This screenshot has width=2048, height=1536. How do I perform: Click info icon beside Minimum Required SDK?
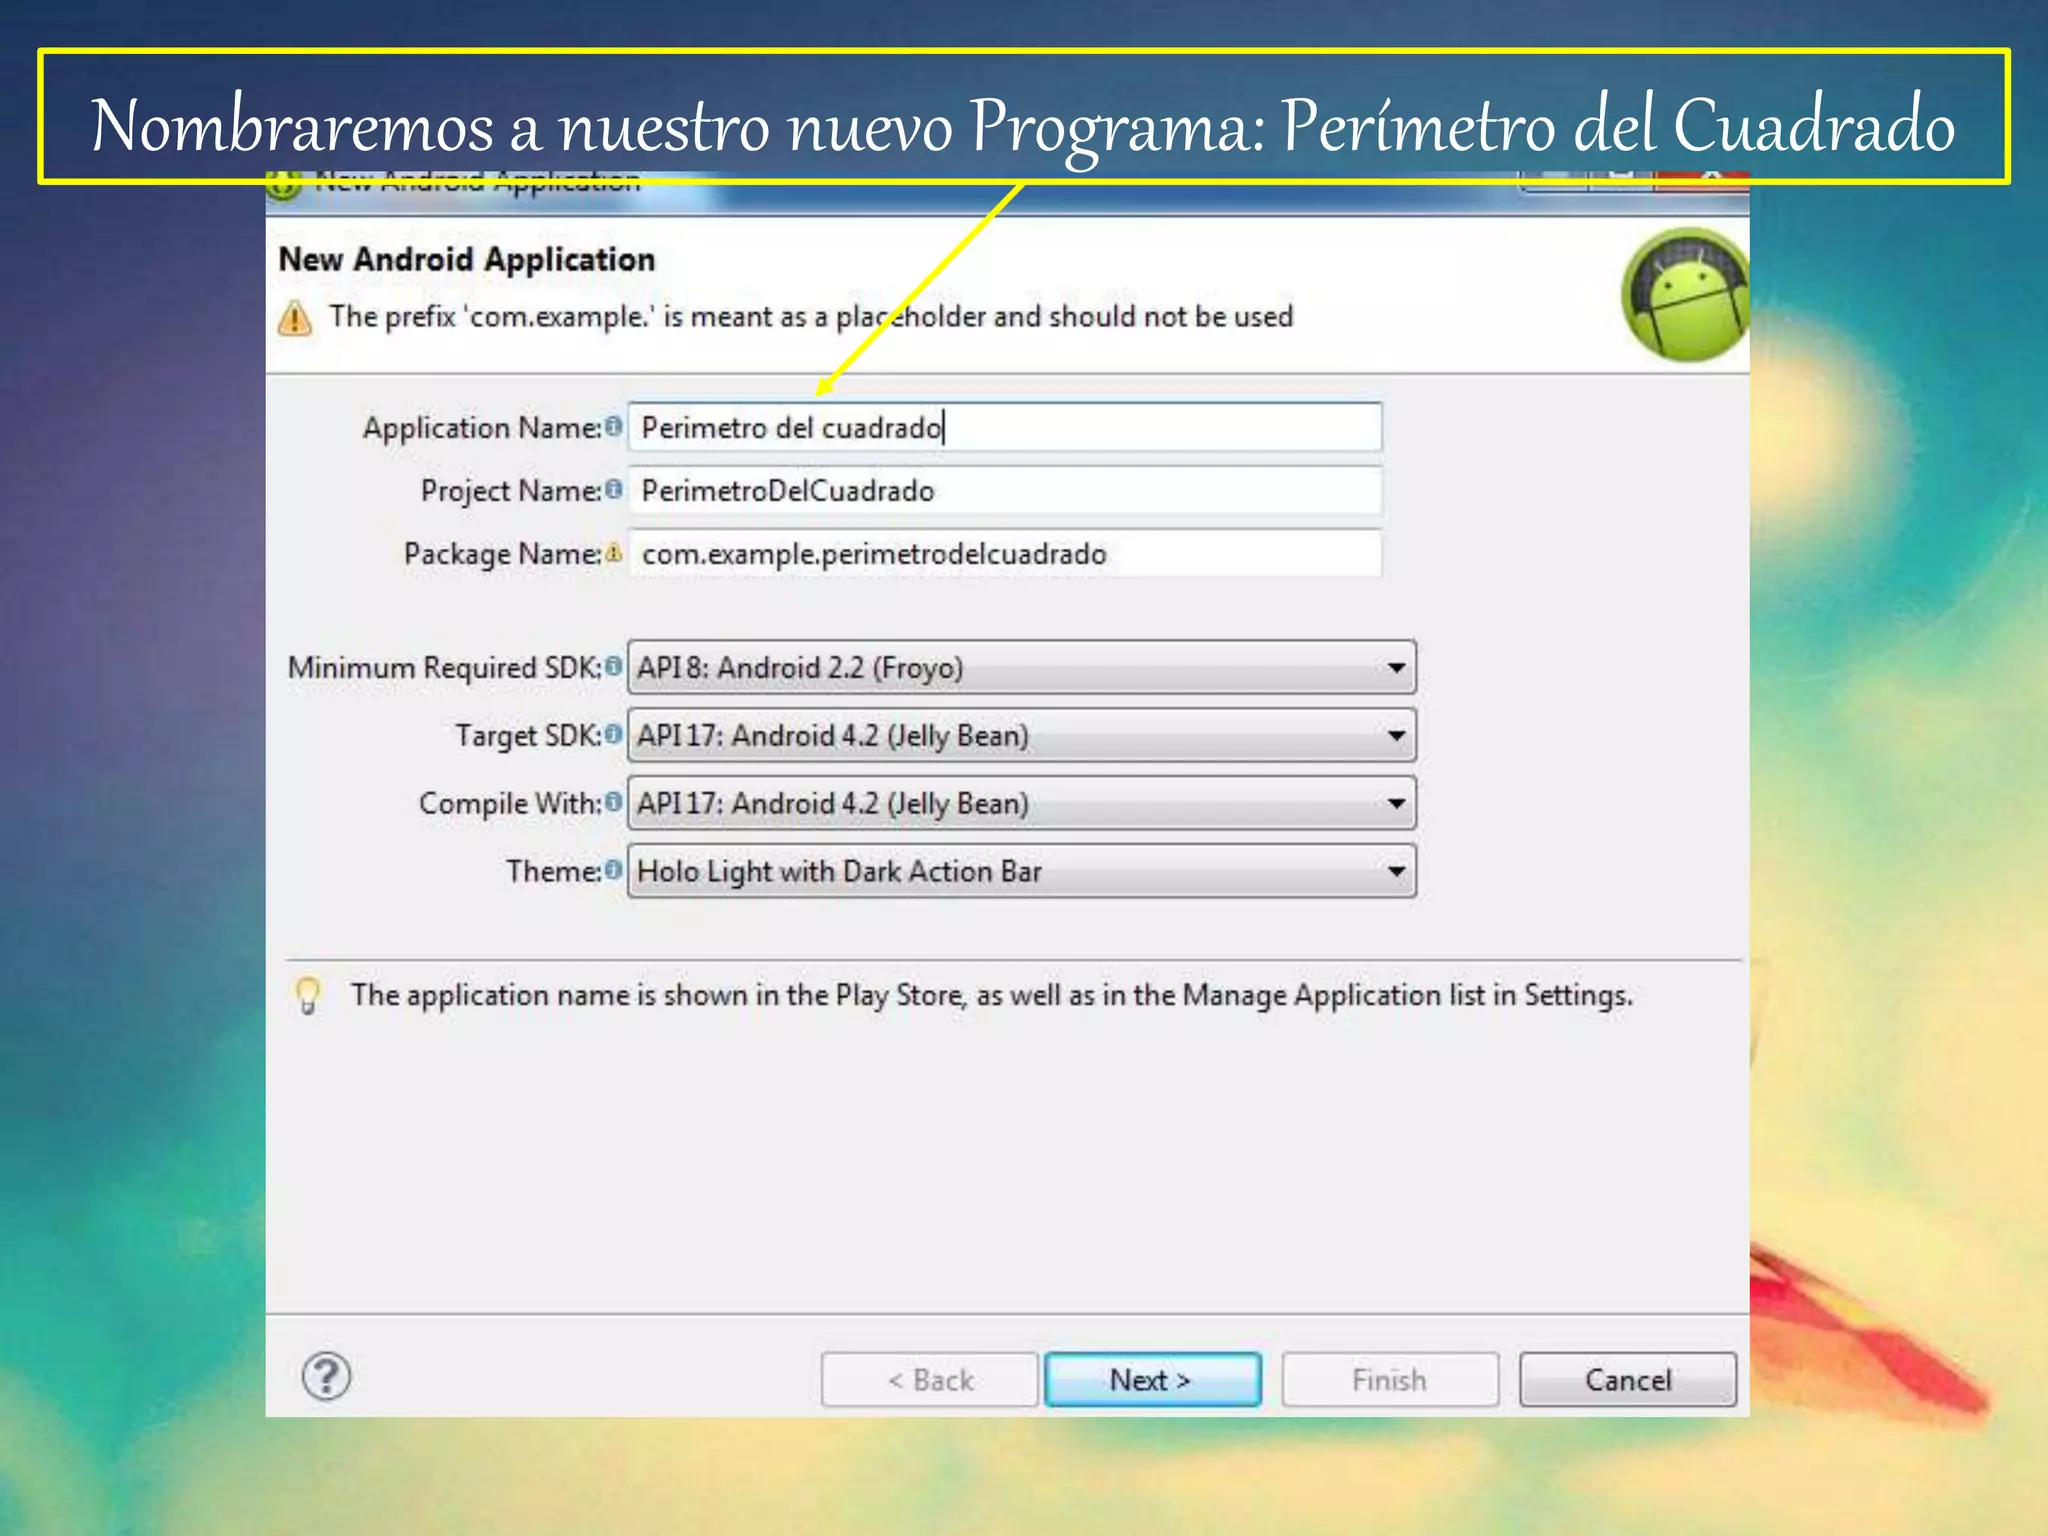point(613,666)
